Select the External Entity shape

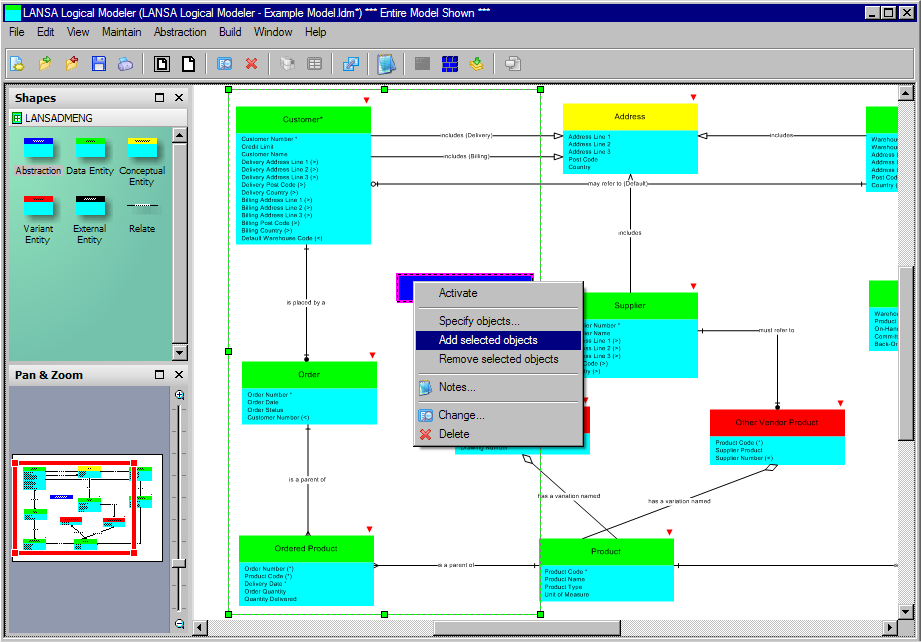coord(90,220)
